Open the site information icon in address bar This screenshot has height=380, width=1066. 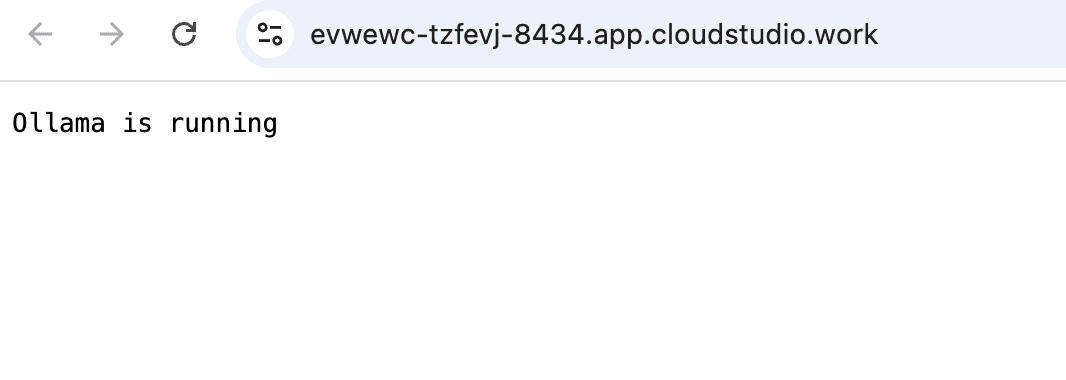270,34
